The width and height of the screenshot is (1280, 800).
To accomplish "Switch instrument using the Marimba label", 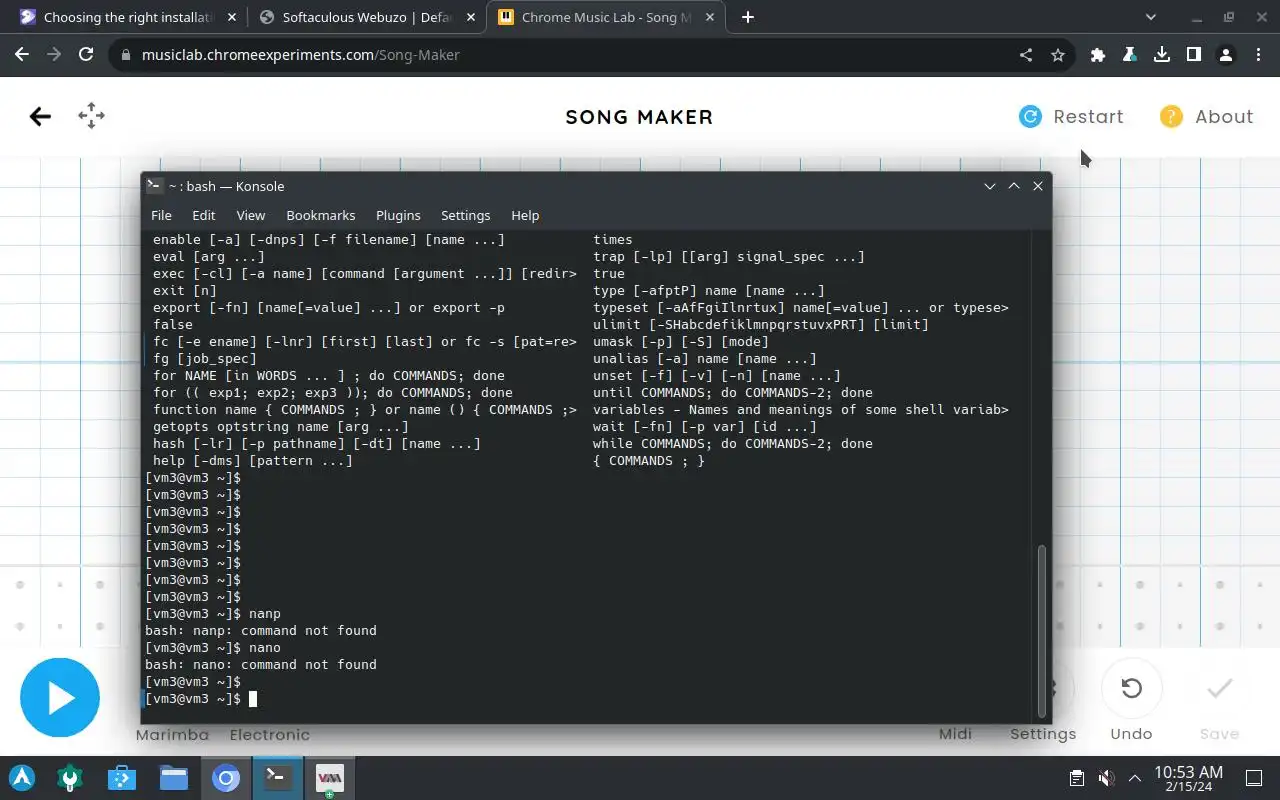I will [x=172, y=735].
